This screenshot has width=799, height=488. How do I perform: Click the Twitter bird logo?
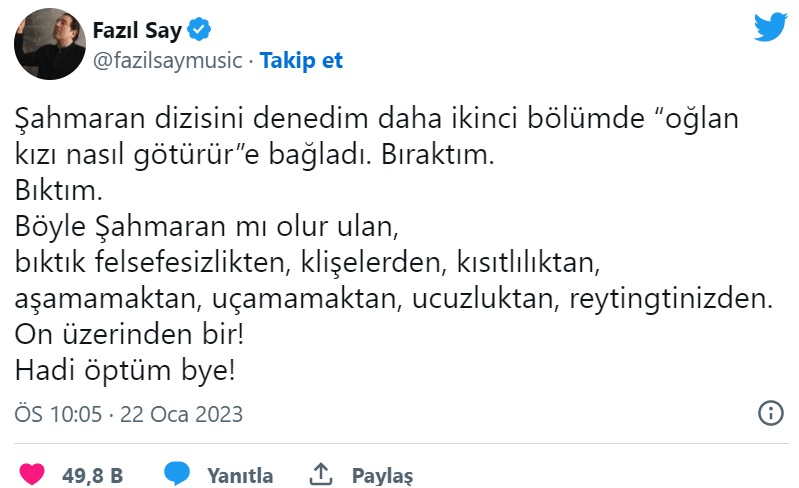[x=770, y=27]
